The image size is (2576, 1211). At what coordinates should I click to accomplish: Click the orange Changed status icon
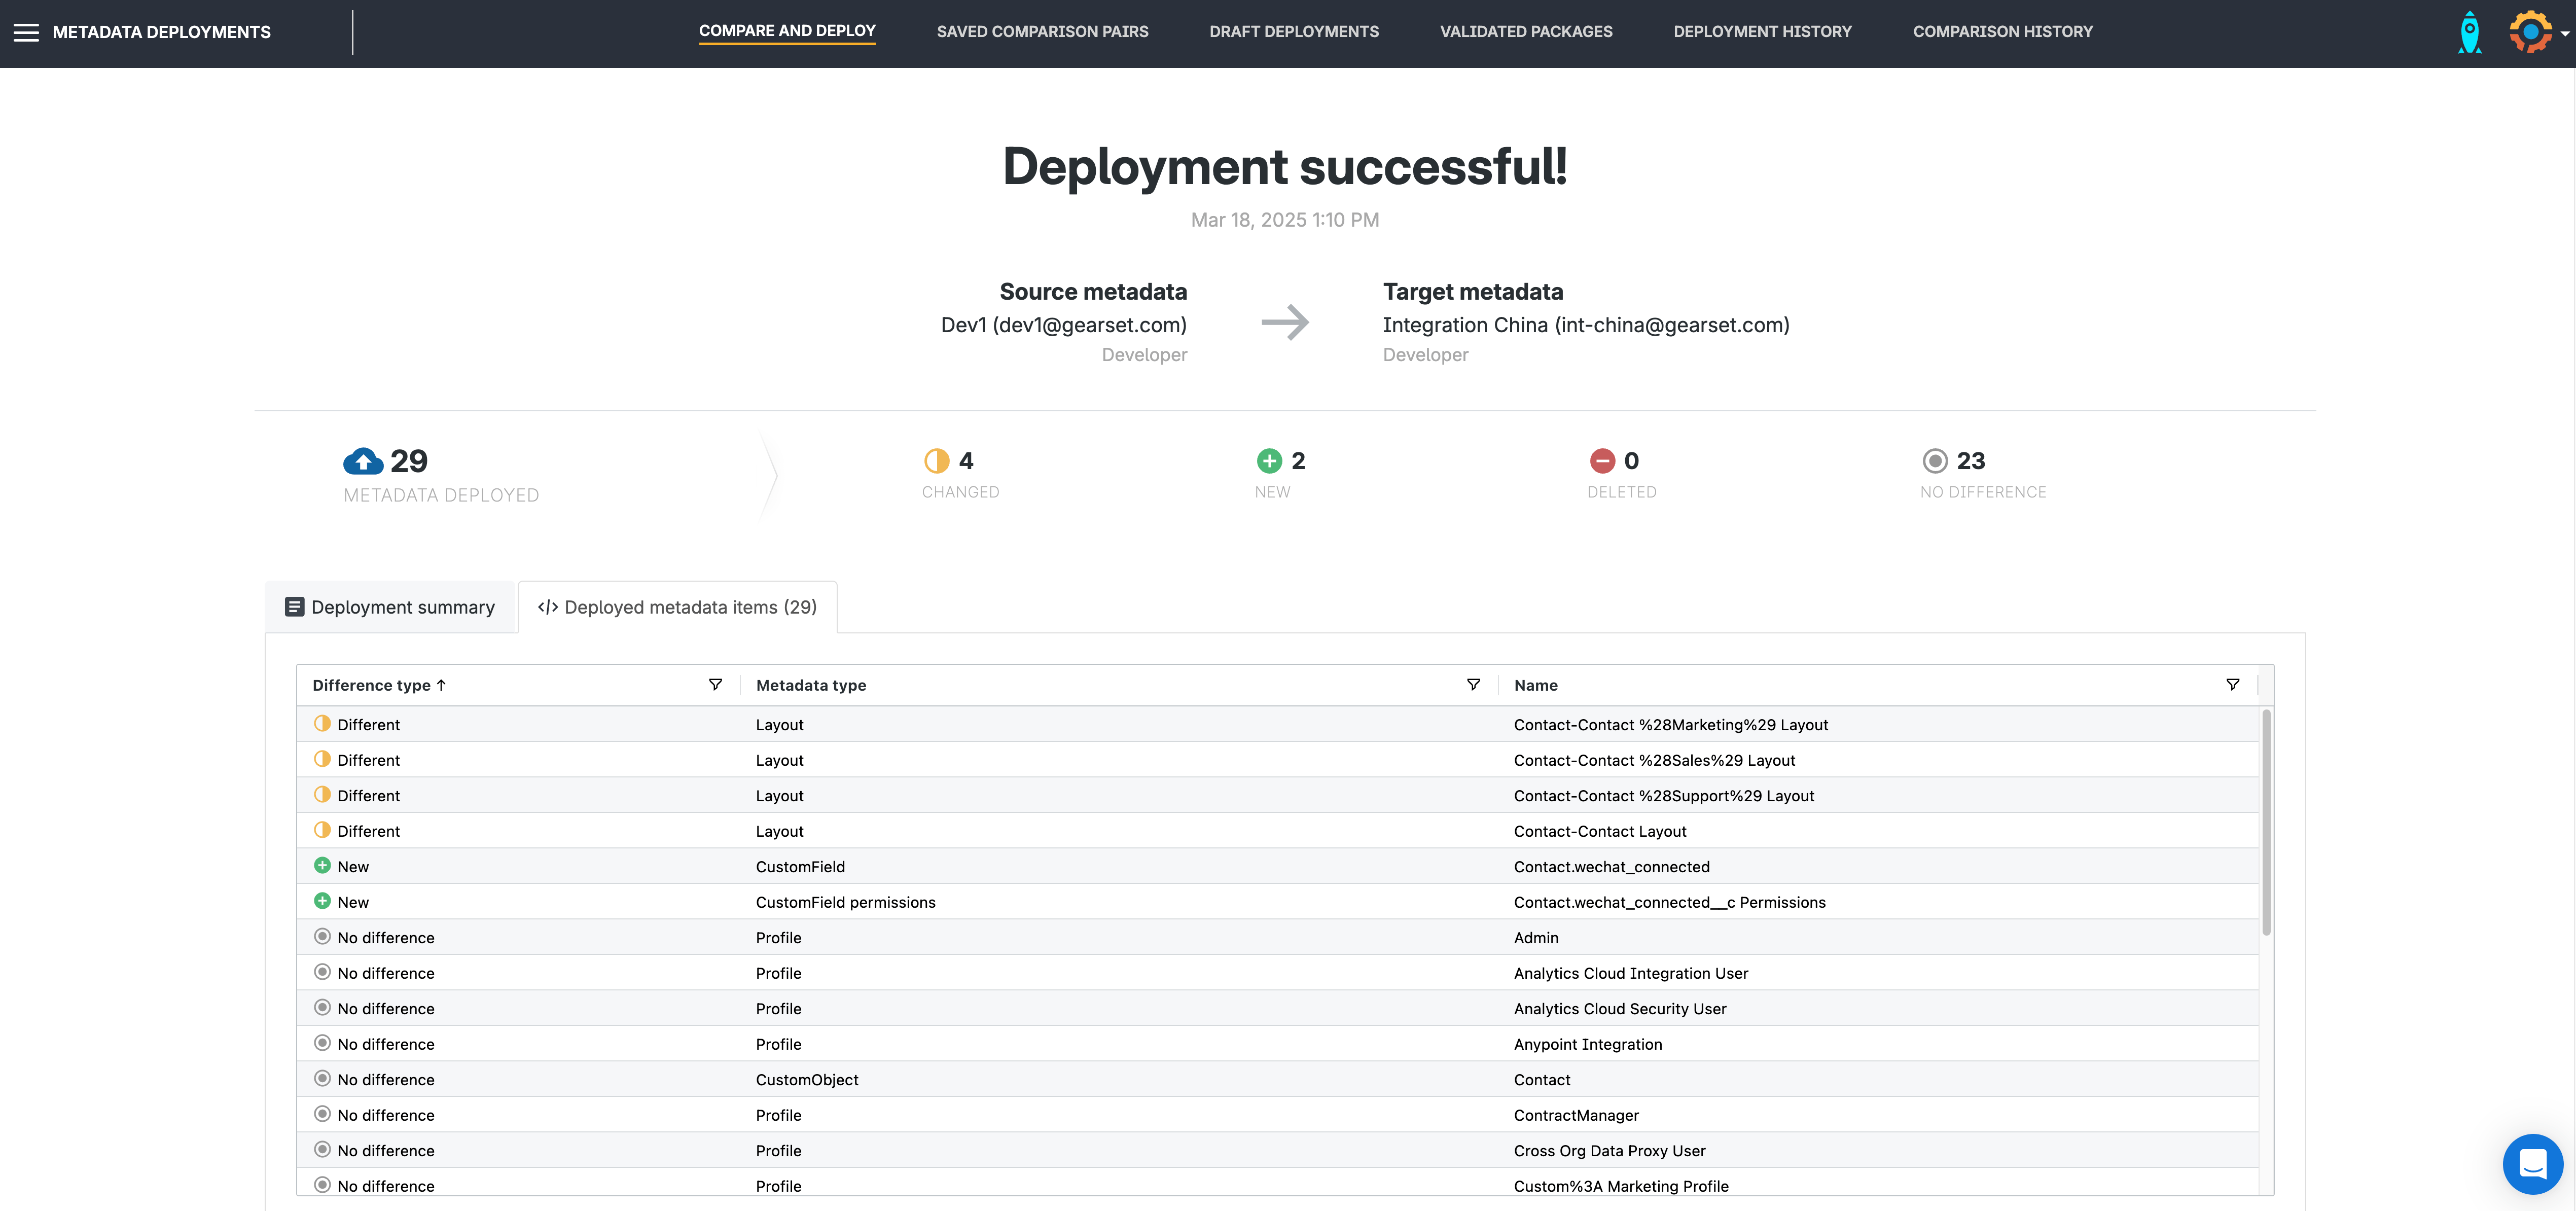(936, 461)
